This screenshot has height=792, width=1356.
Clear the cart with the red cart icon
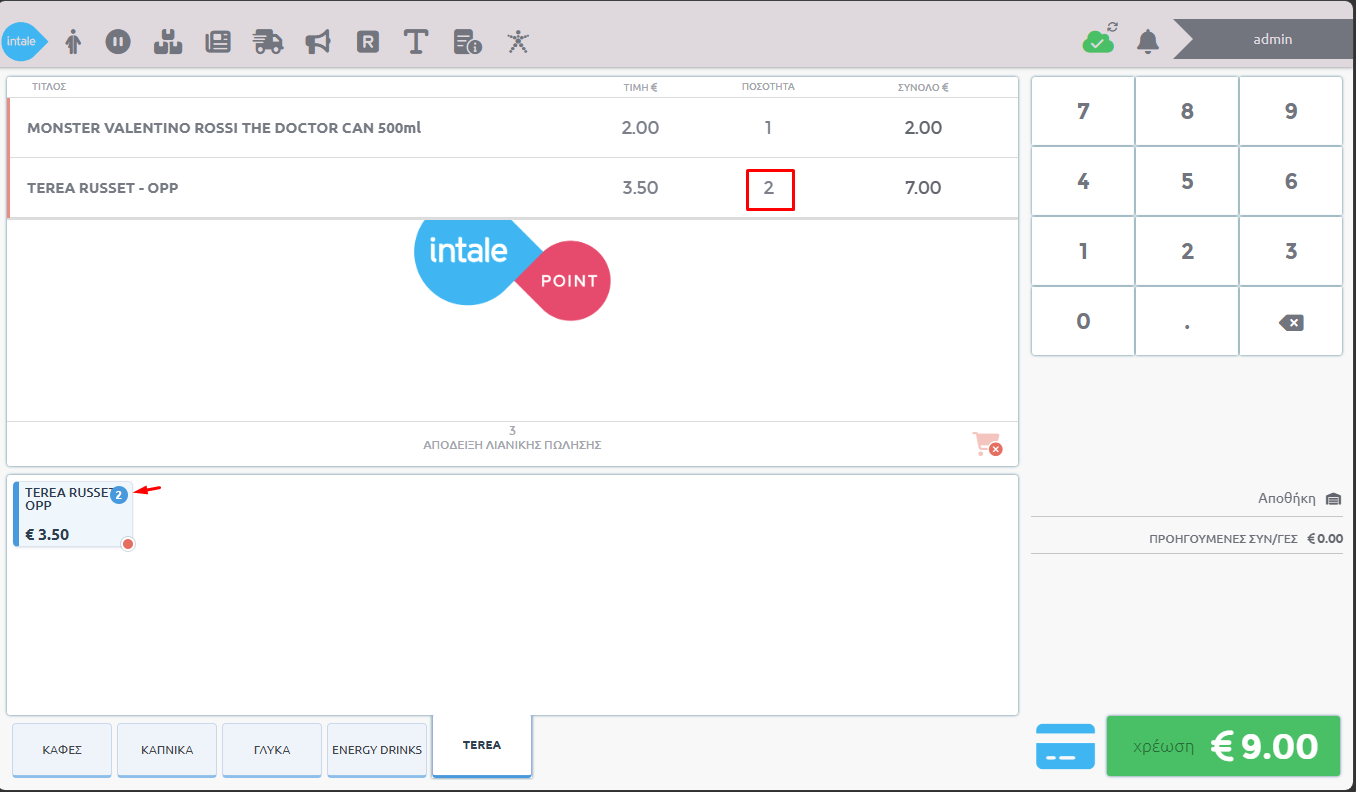pyautogui.click(x=987, y=444)
